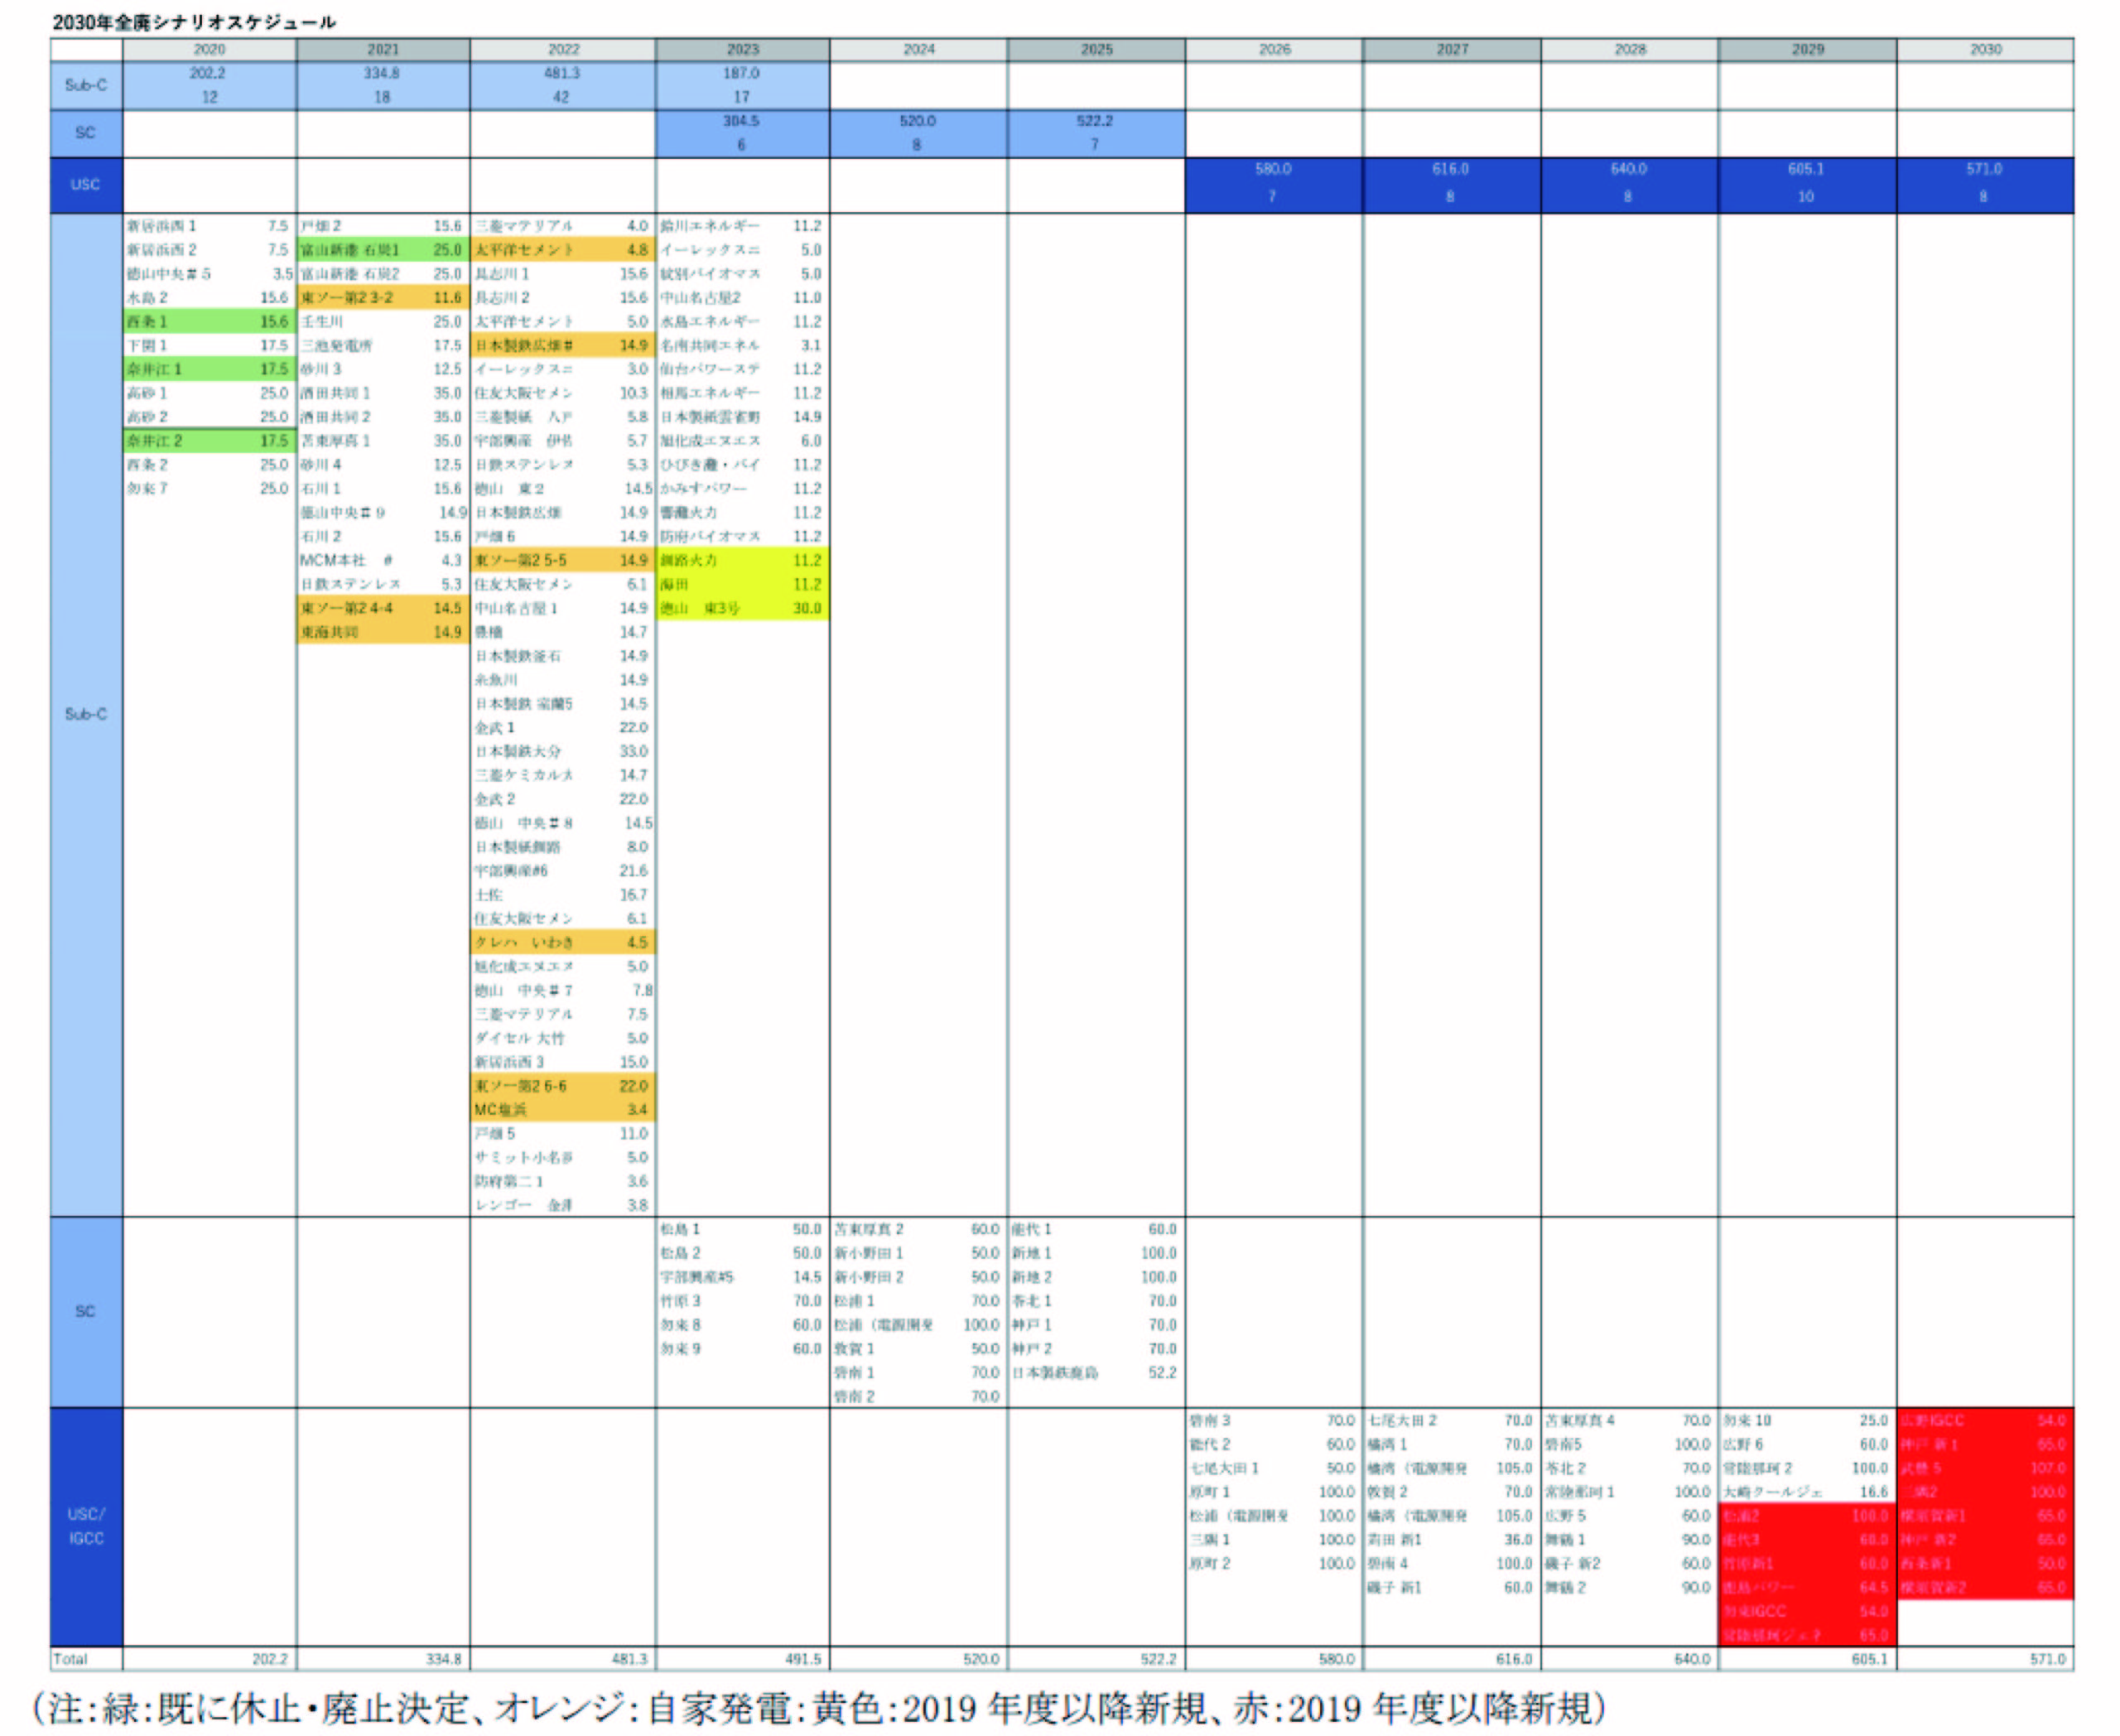Viewport: 2120px width, 1736px height.
Task: Click the row 勿来 9
Action: (742, 1349)
